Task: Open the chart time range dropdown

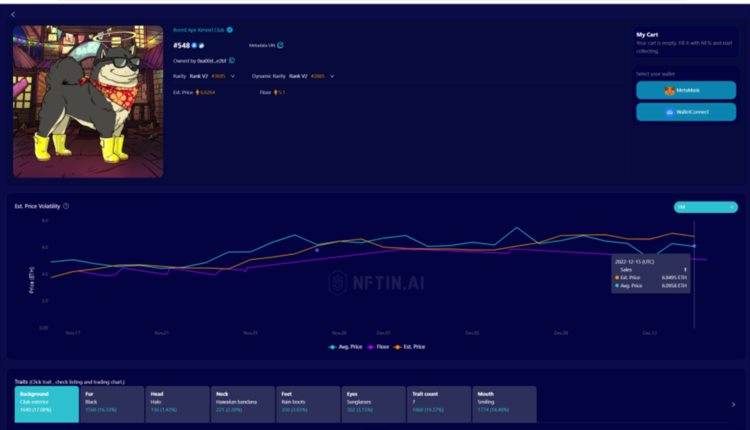Action: click(x=705, y=207)
